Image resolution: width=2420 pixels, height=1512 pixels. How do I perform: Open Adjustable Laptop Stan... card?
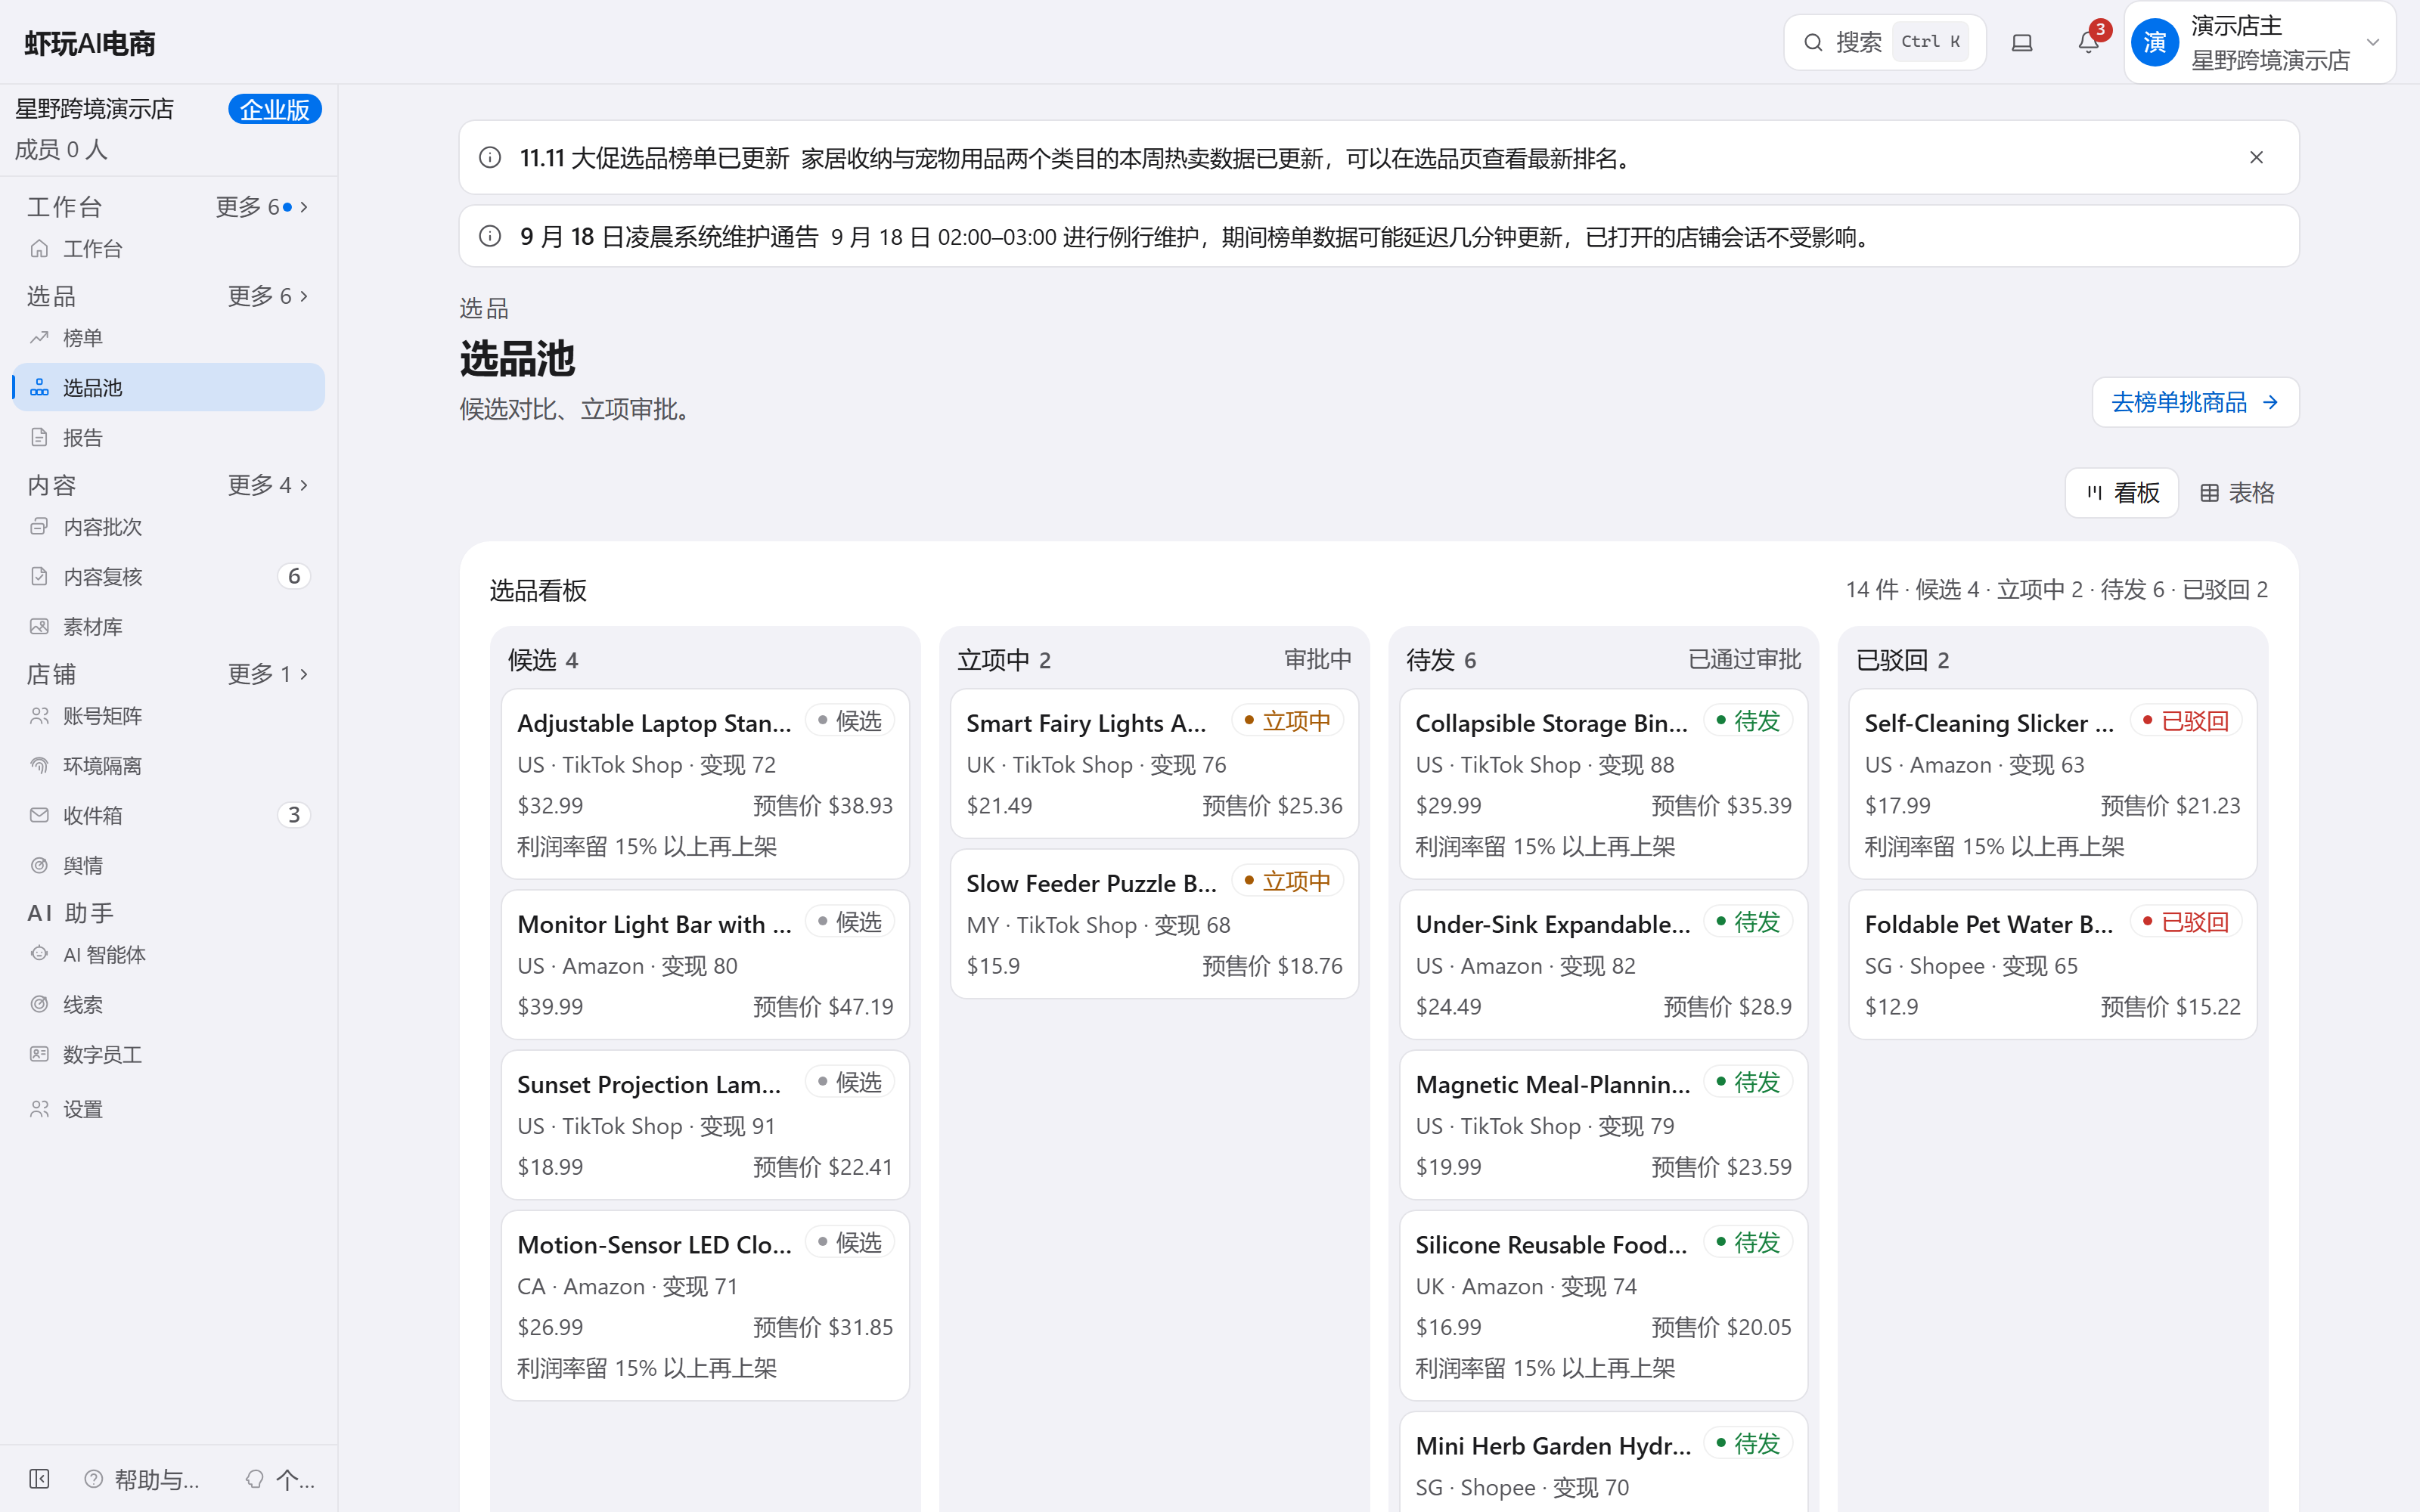tap(705, 784)
